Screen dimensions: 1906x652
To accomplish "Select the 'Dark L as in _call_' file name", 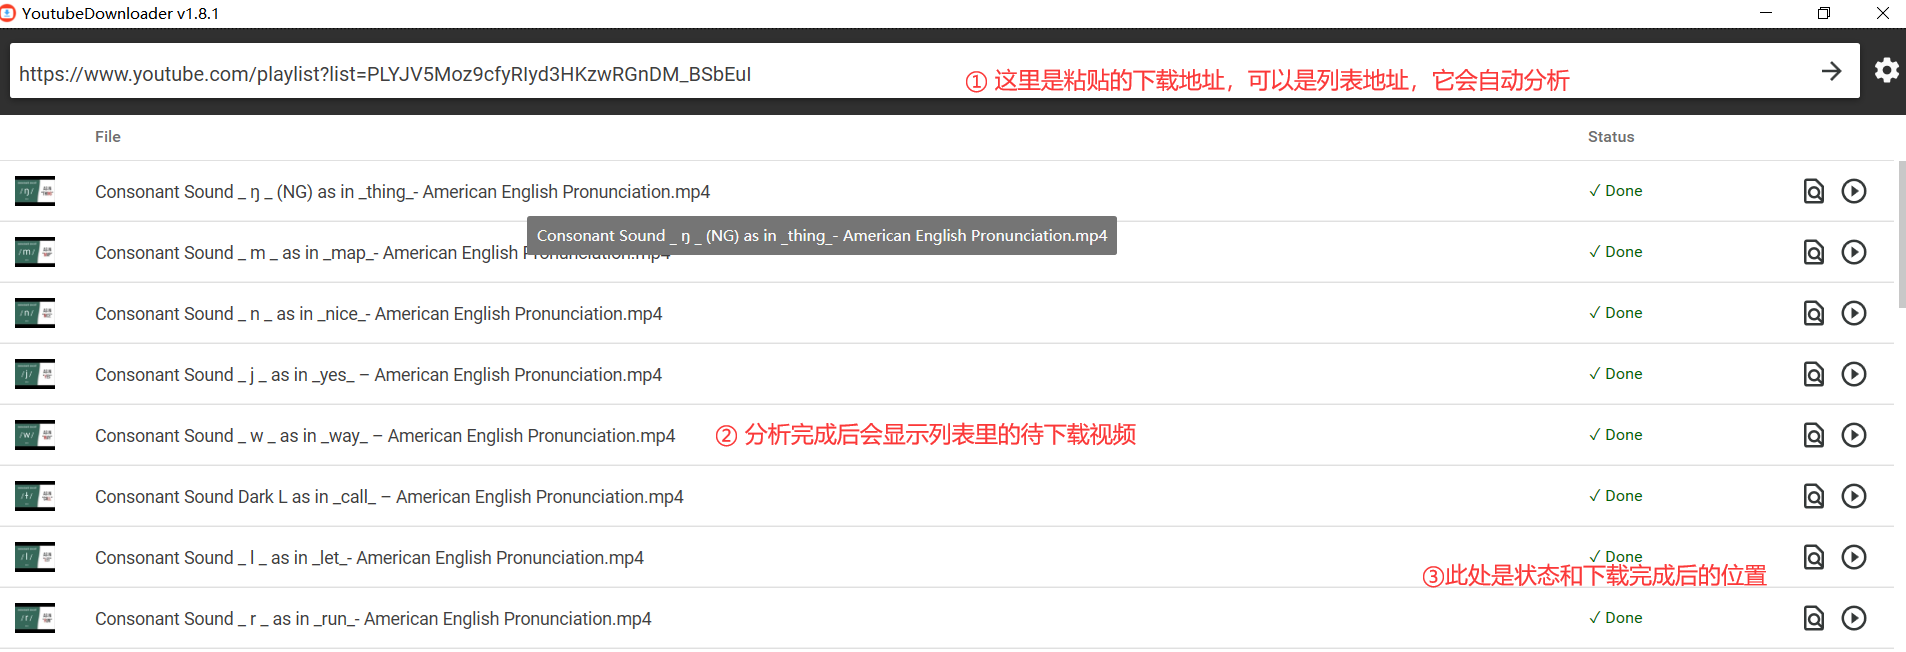I will (x=389, y=497).
